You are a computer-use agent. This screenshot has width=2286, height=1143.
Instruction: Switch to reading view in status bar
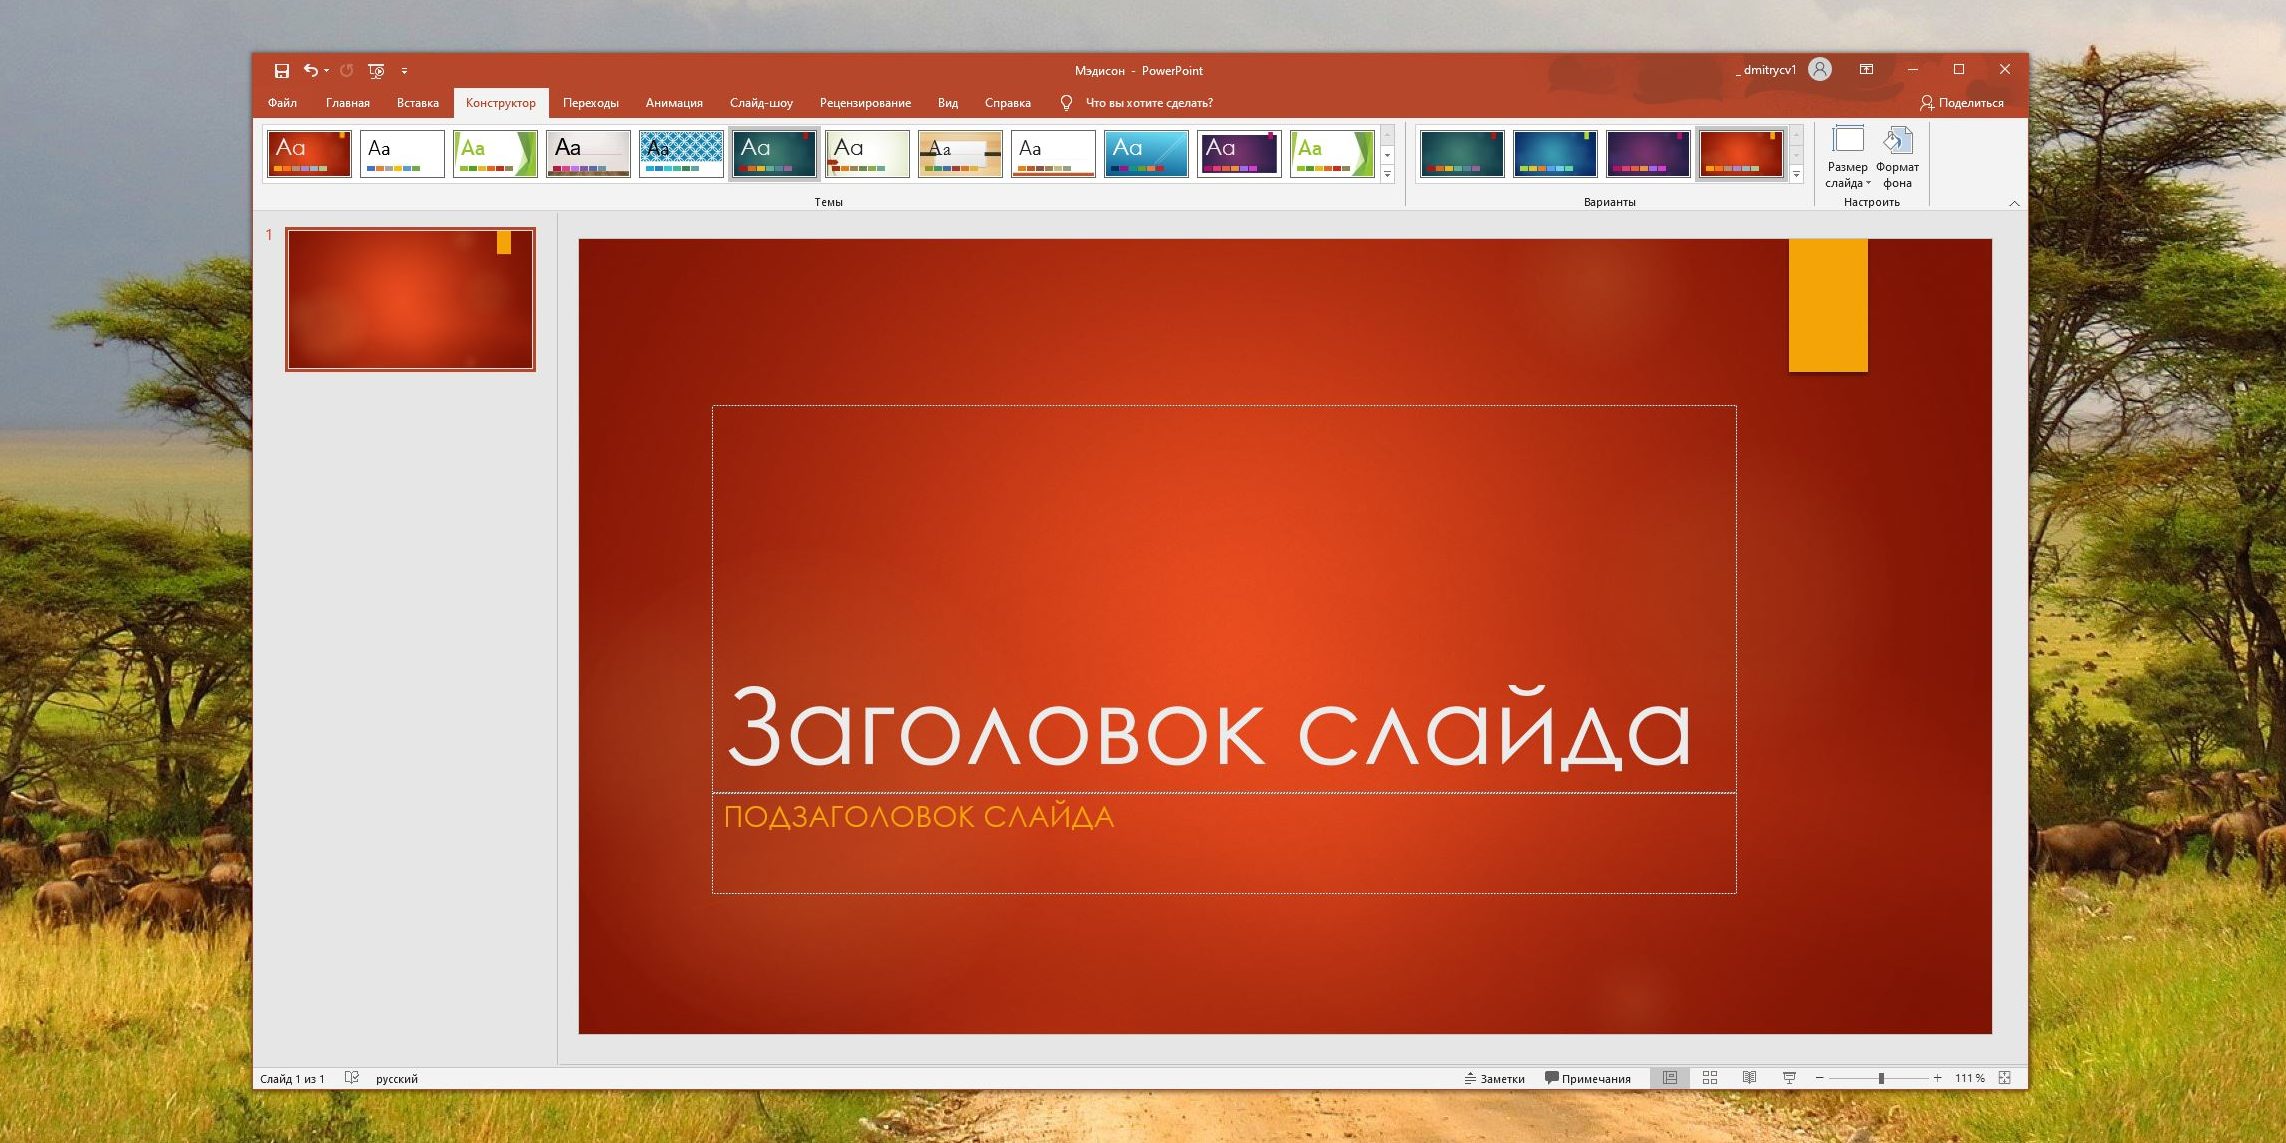click(x=1749, y=1077)
